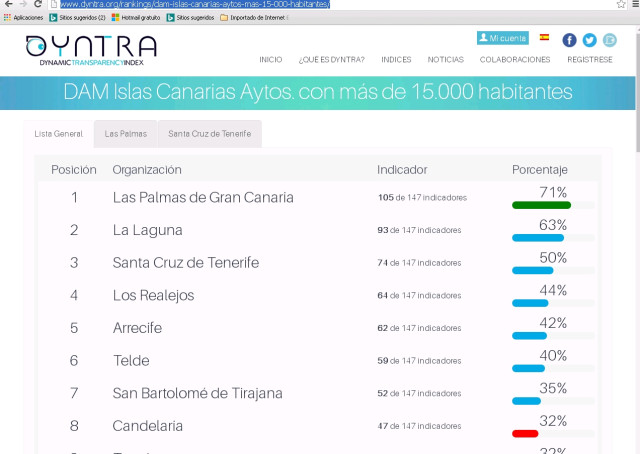Reload the page with refresh icon

(38, 4)
